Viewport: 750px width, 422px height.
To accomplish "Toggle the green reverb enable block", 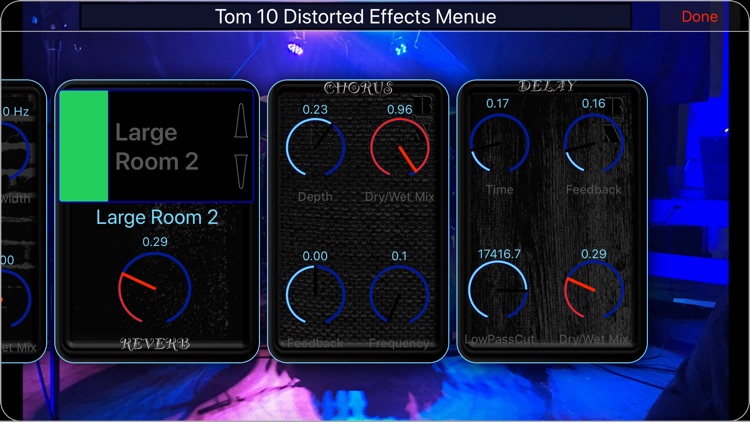I will 84,145.
